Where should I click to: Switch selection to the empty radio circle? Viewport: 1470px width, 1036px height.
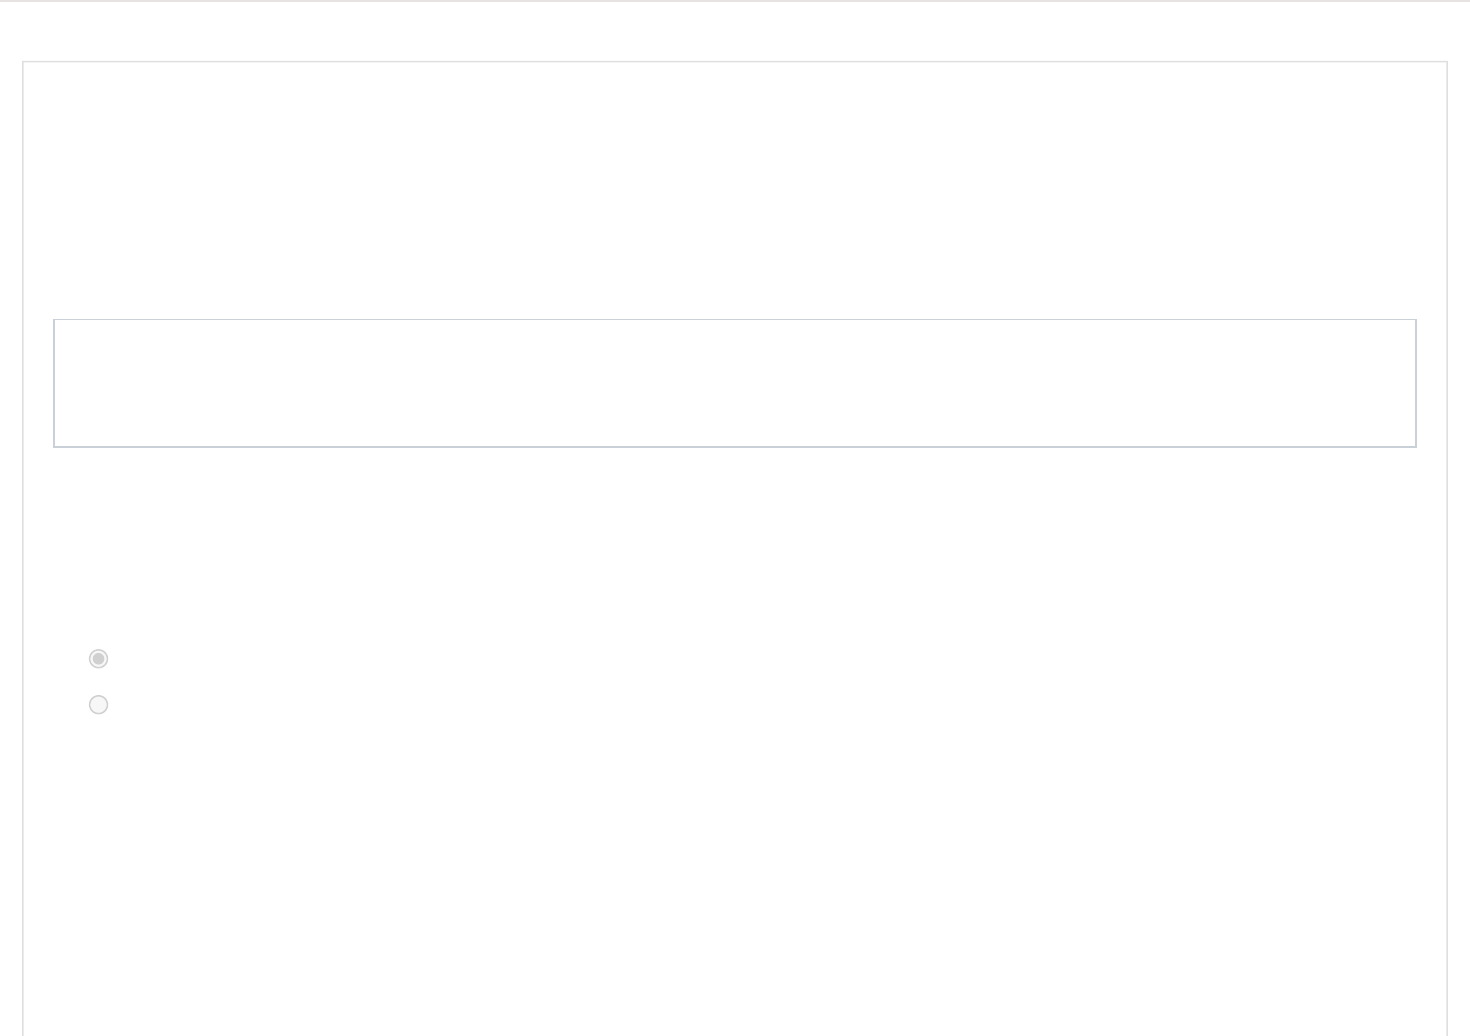[x=98, y=705]
